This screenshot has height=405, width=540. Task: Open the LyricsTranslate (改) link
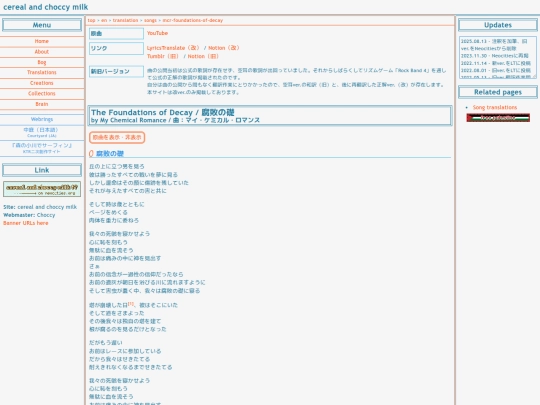[173, 48]
